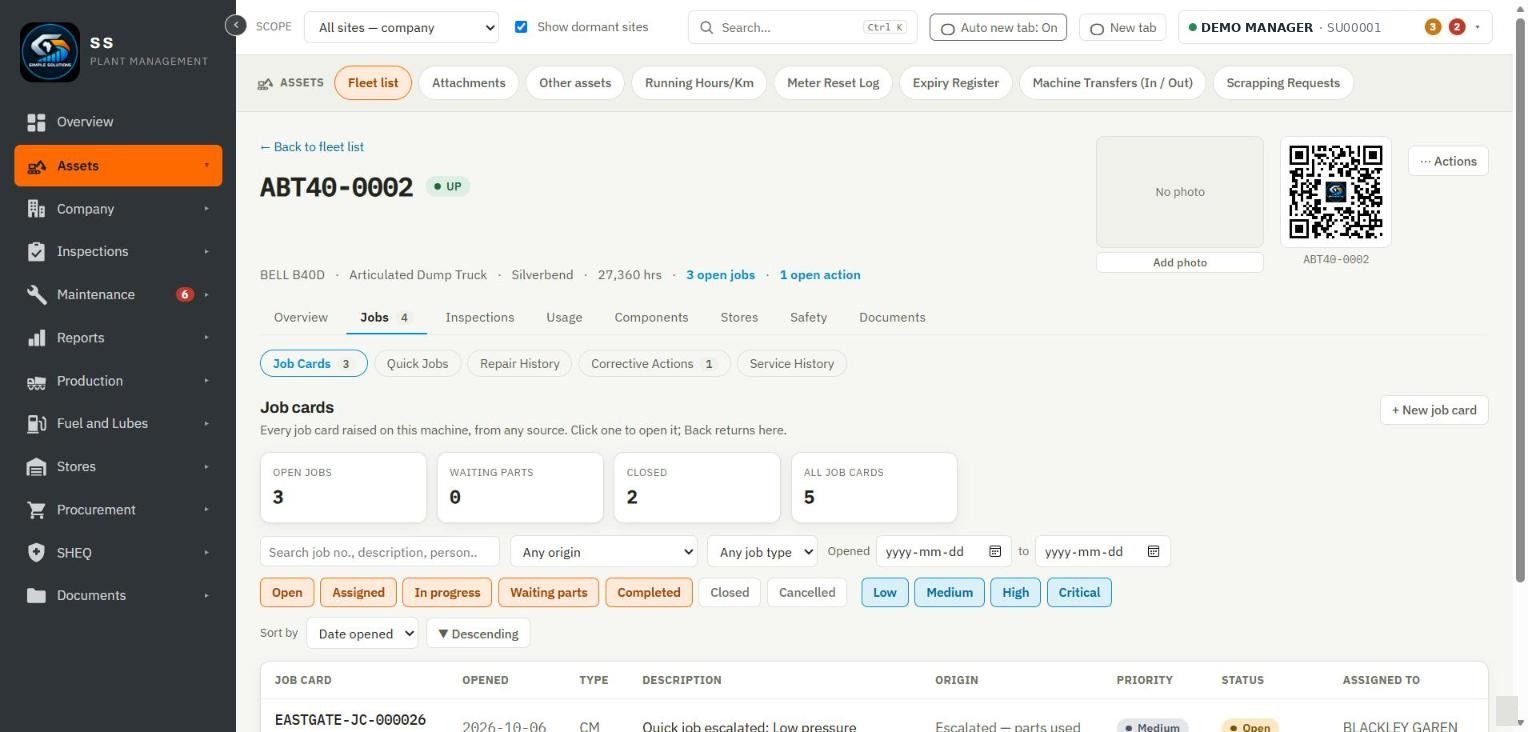Open the ABT40-0002 QR code
This screenshot has height=732, width=1528.
click(1335, 192)
